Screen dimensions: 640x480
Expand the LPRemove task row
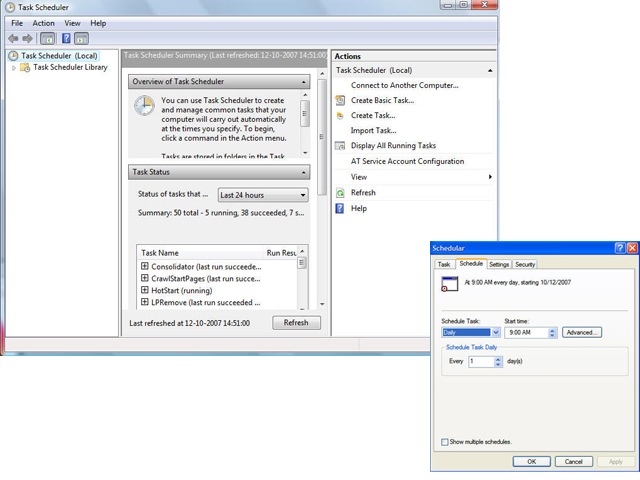tap(144, 302)
